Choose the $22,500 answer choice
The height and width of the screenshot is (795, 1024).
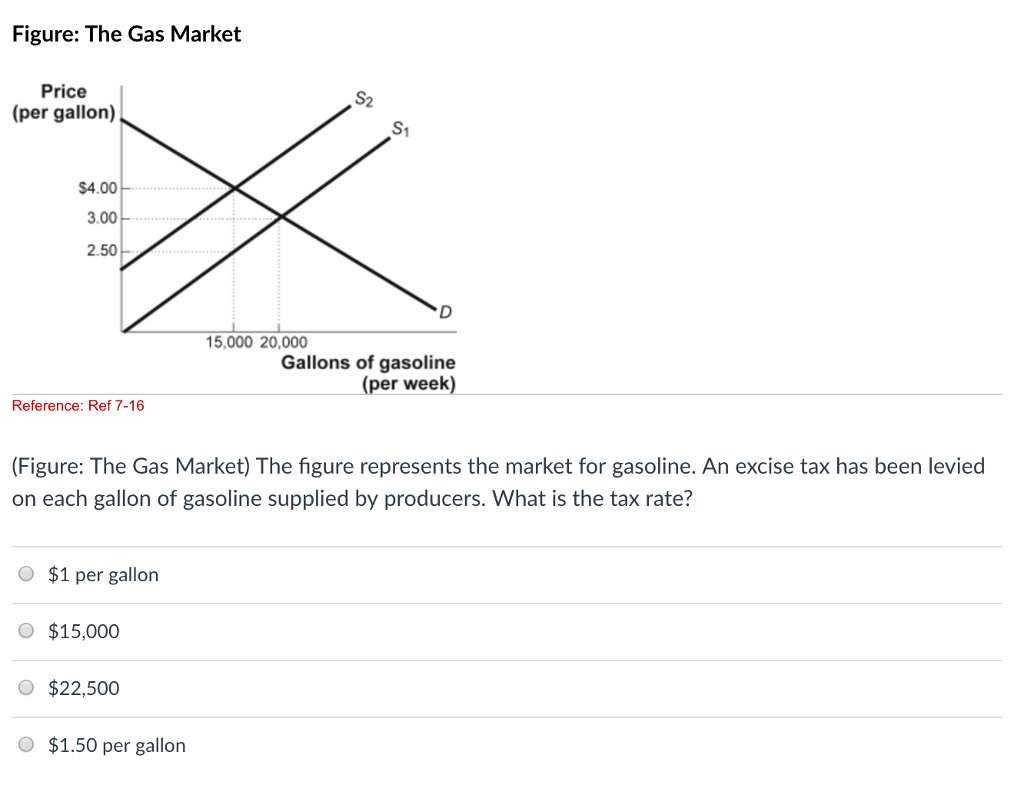(x=25, y=687)
